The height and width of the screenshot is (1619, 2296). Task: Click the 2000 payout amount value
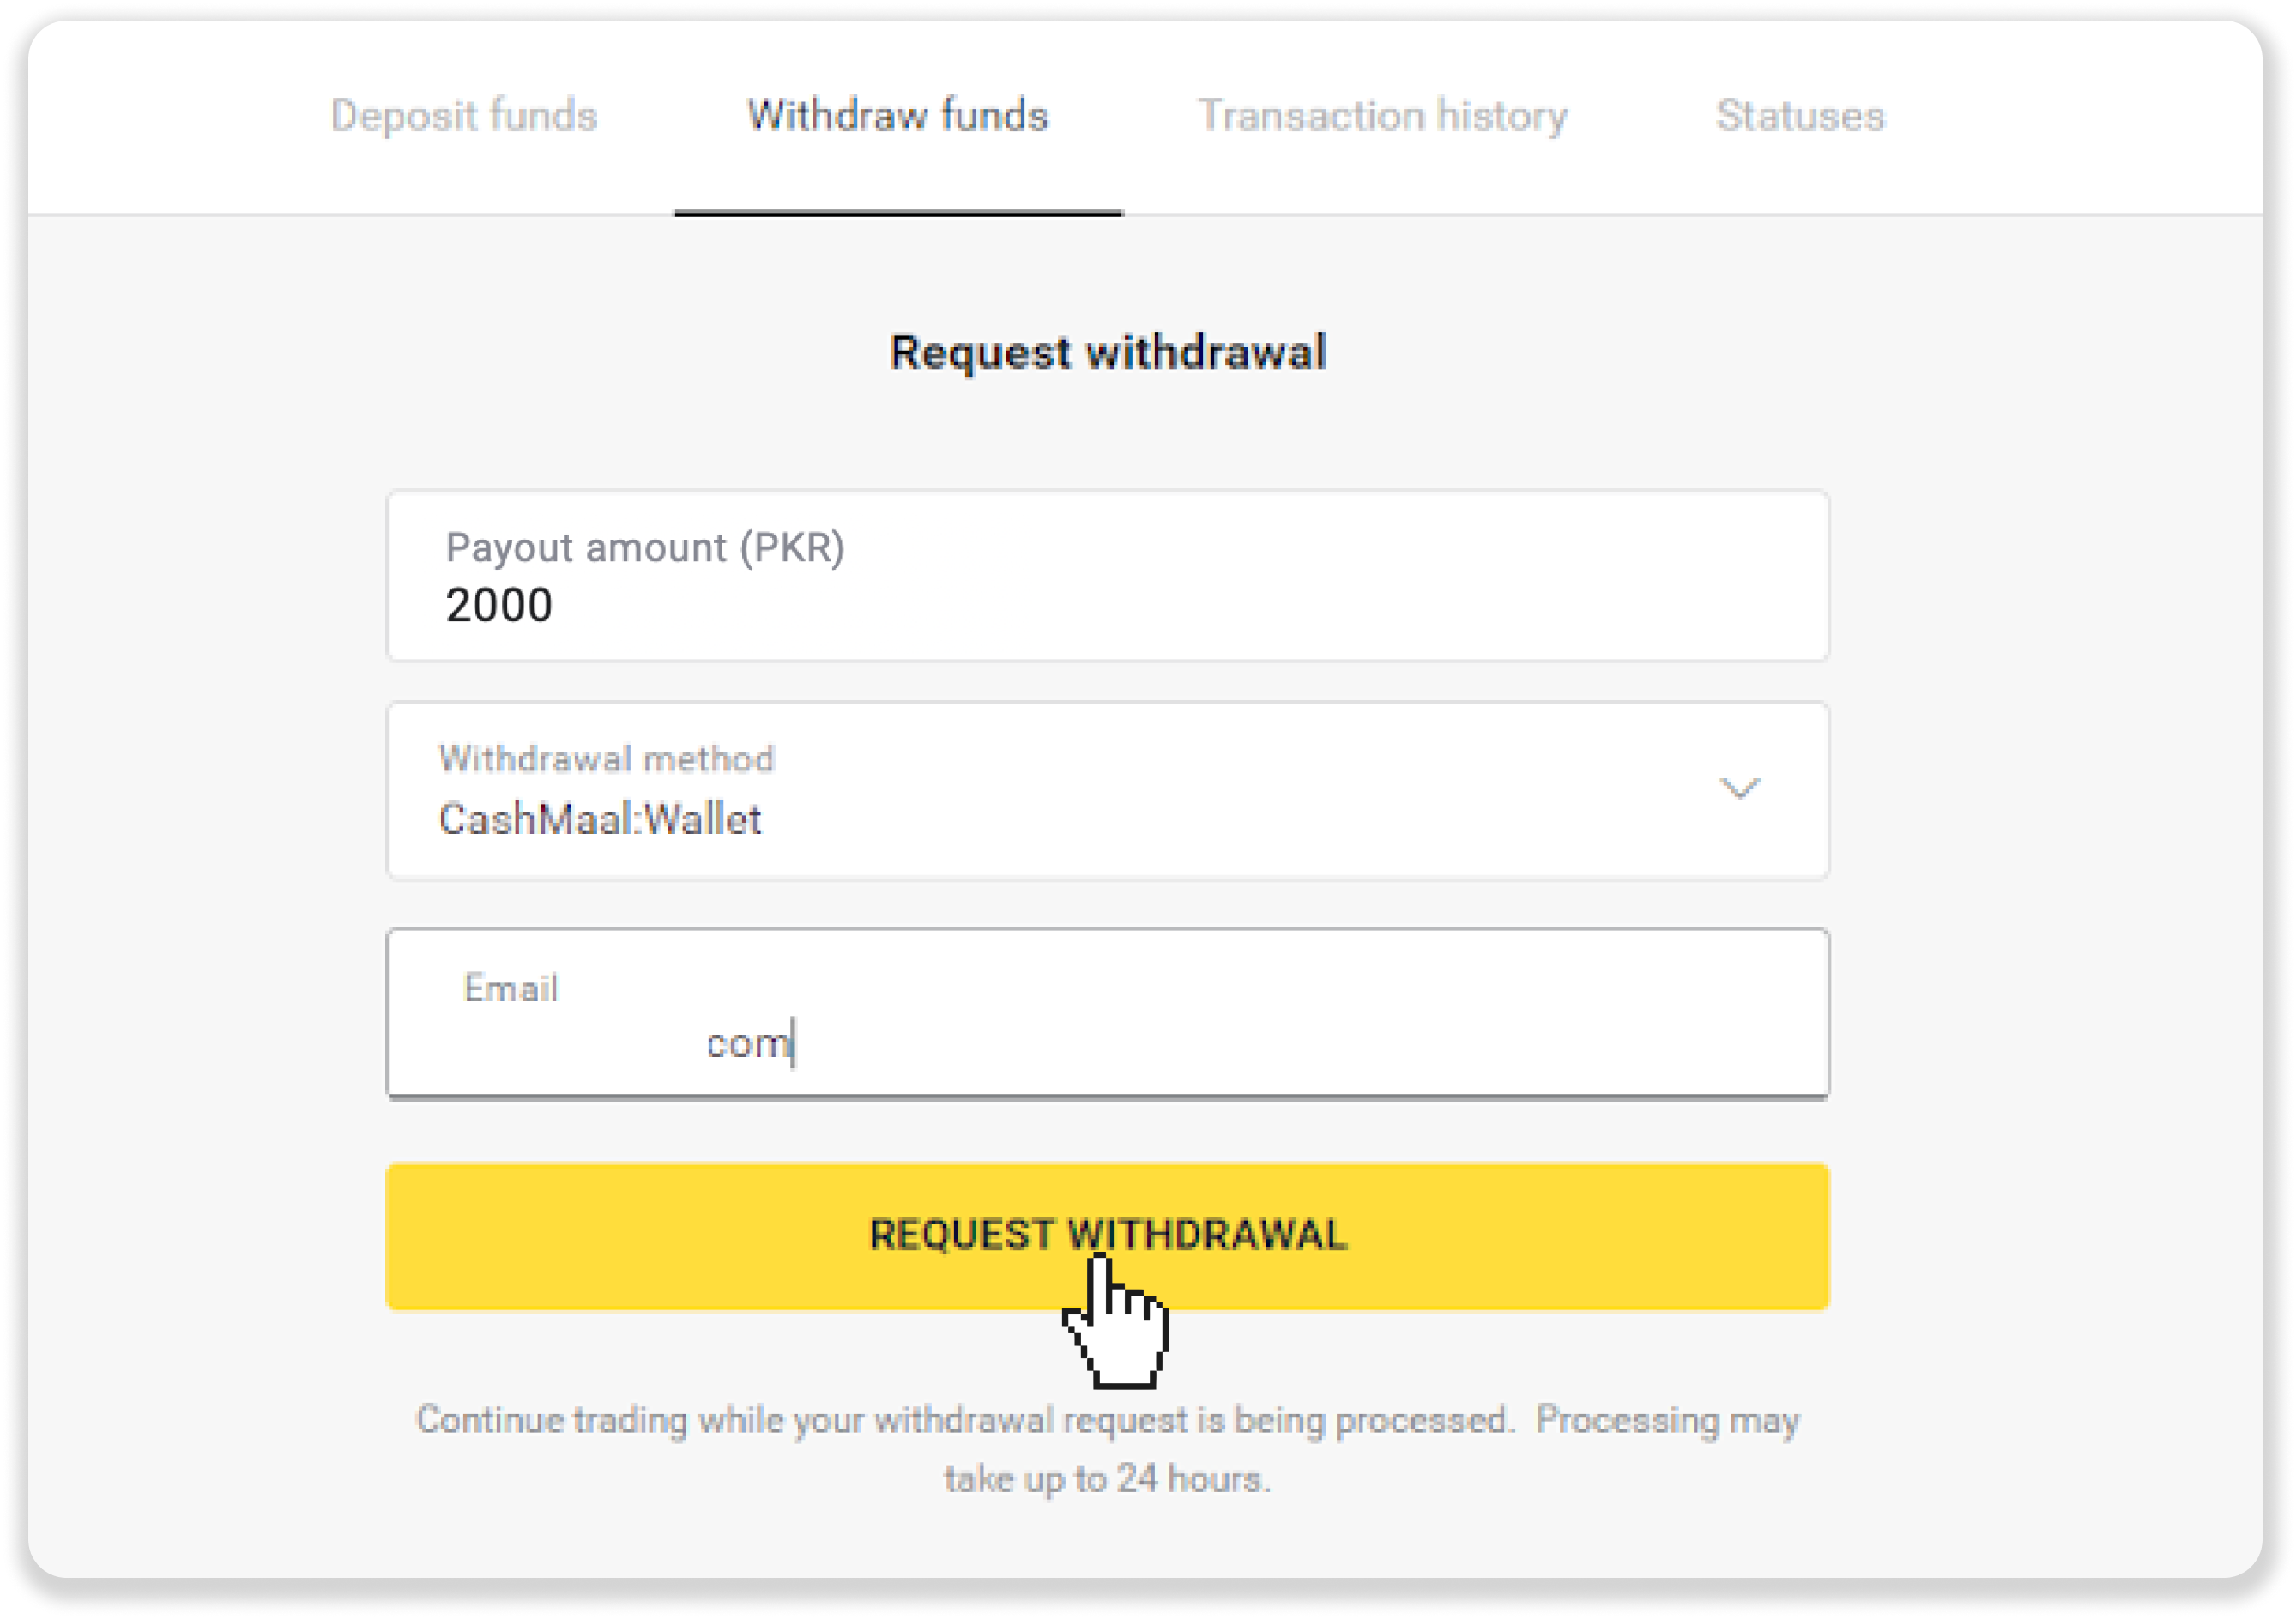point(499,606)
